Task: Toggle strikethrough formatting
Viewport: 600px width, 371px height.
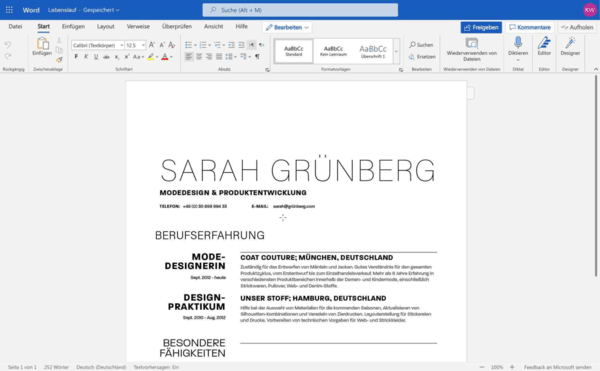Action: coord(106,57)
